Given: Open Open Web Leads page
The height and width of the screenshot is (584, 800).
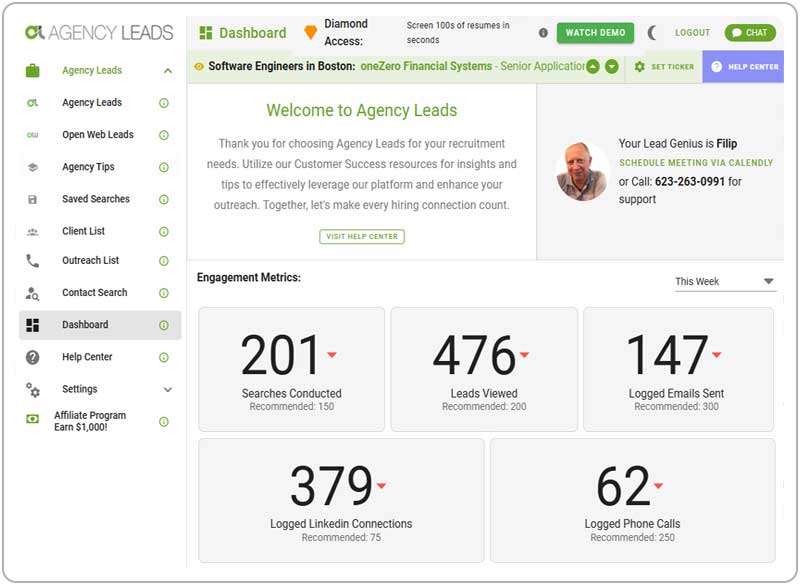Looking at the screenshot, I should coord(99,135).
